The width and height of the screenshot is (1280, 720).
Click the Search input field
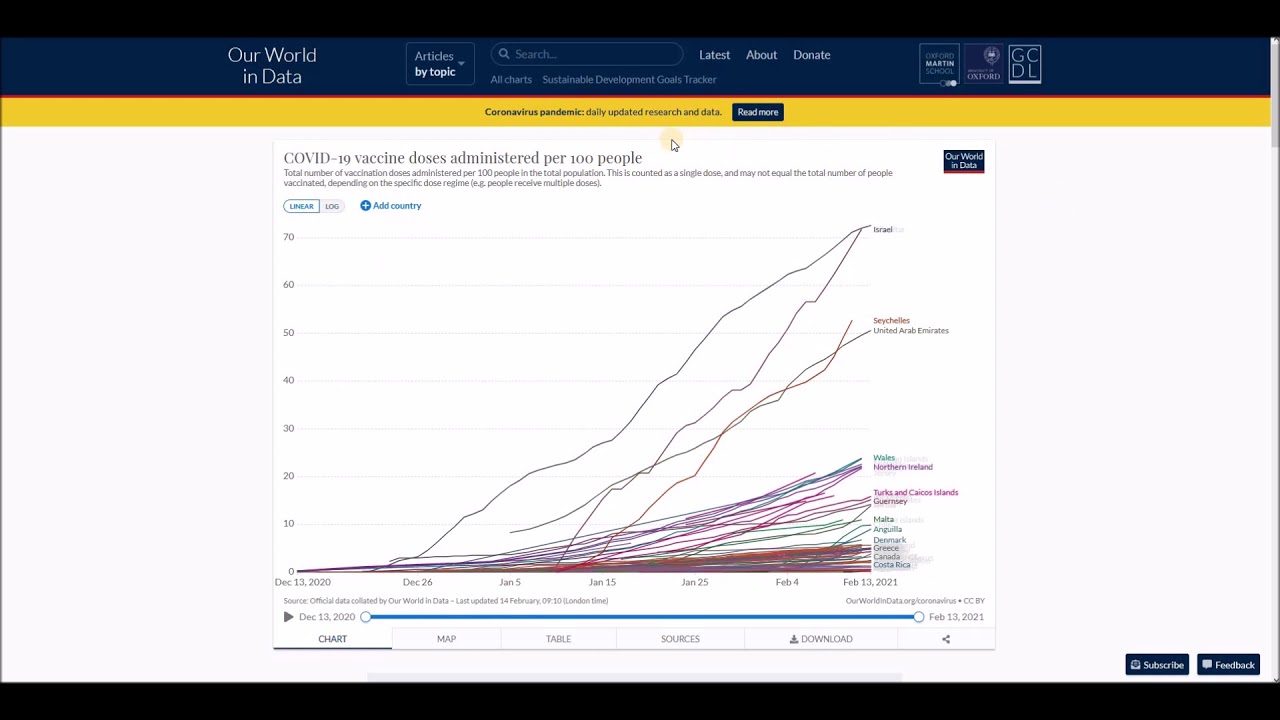(595, 54)
